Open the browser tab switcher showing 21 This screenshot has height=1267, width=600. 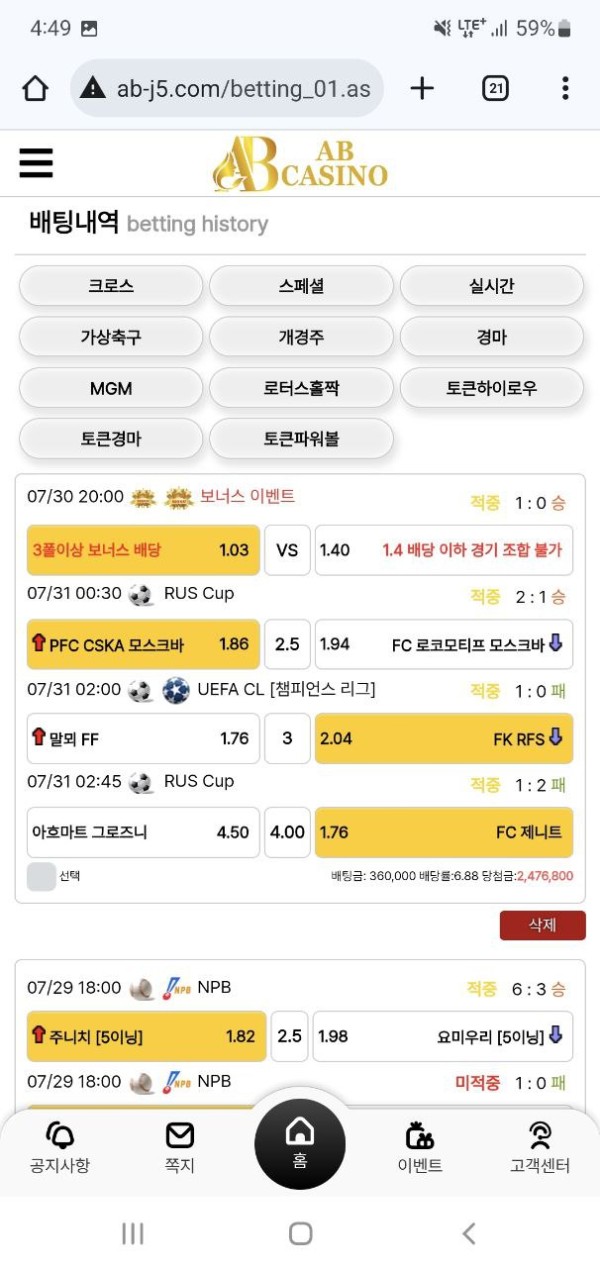pyautogui.click(x=495, y=89)
